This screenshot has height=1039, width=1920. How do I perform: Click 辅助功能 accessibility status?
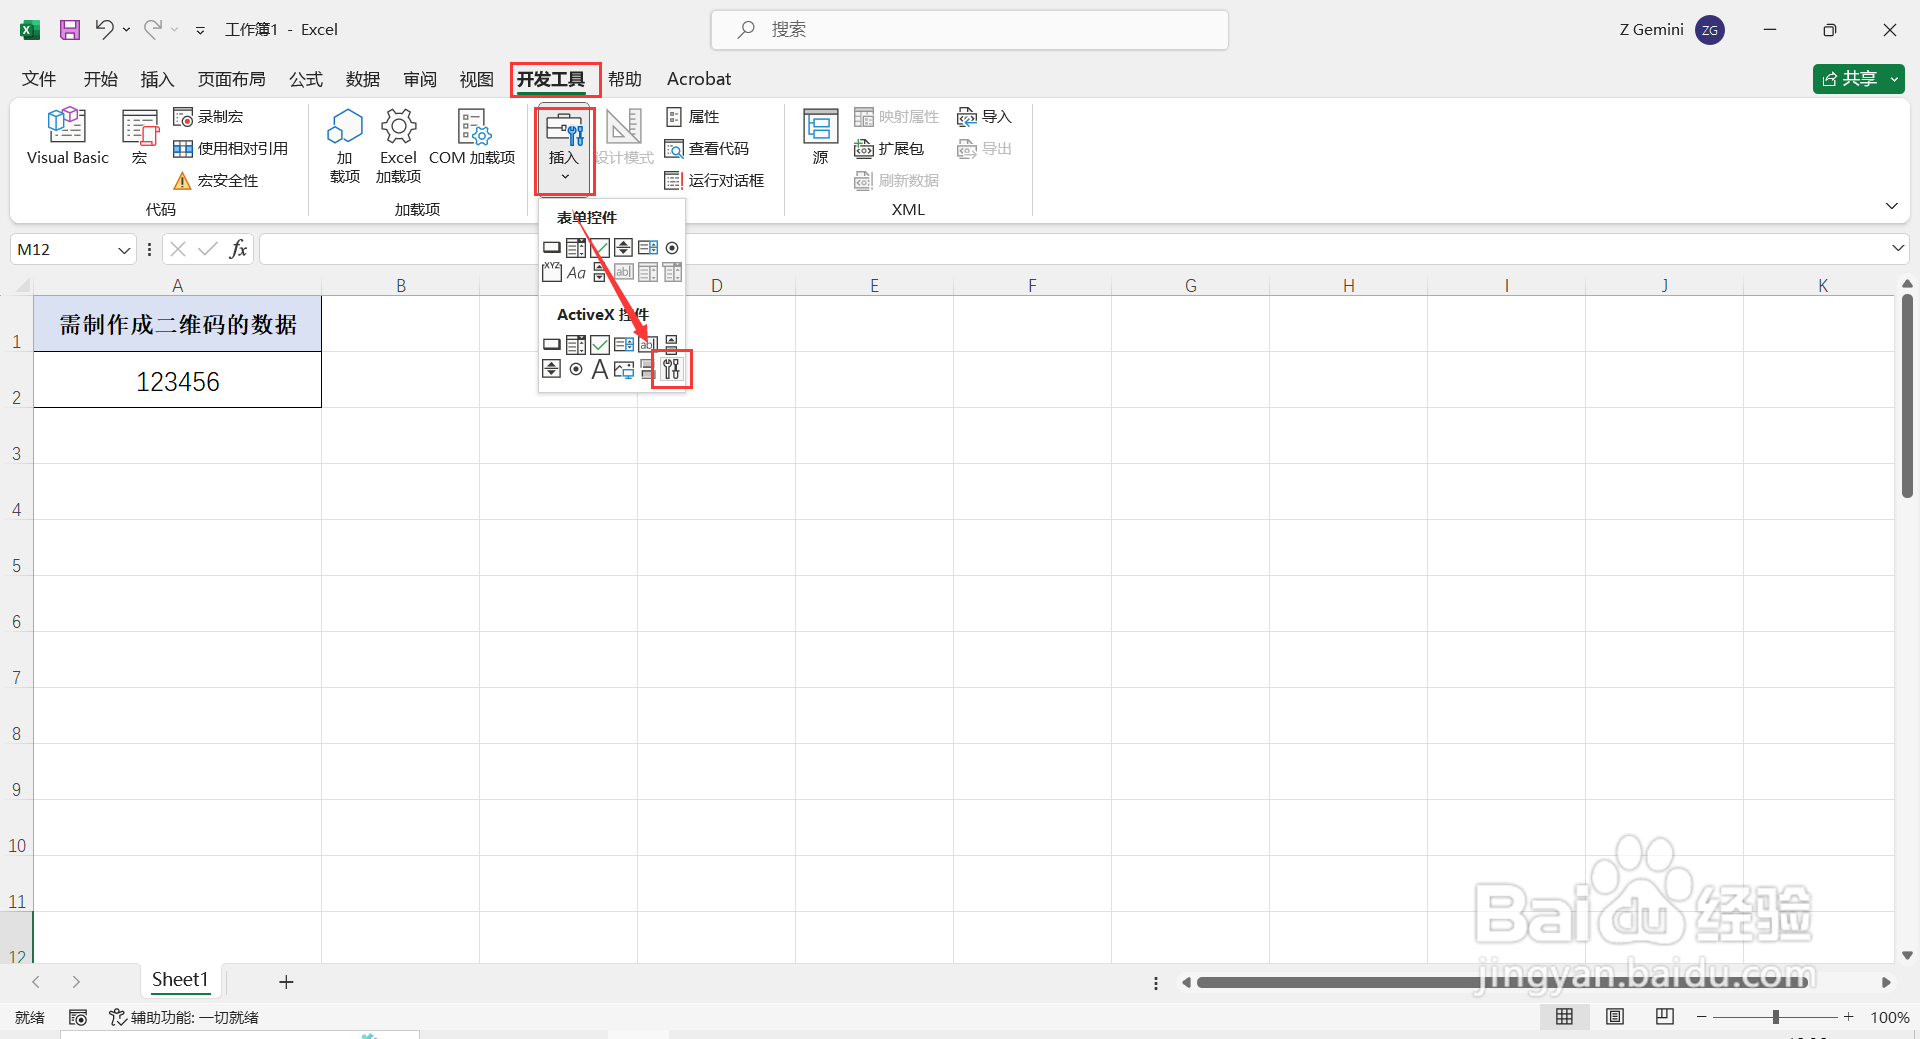(x=184, y=1017)
